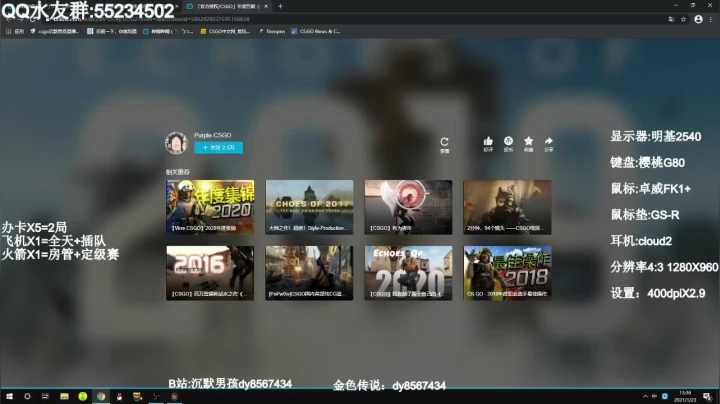Screen dimensions: 720x404
Task: Open the taskbar clock and date
Action: click(685, 396)
